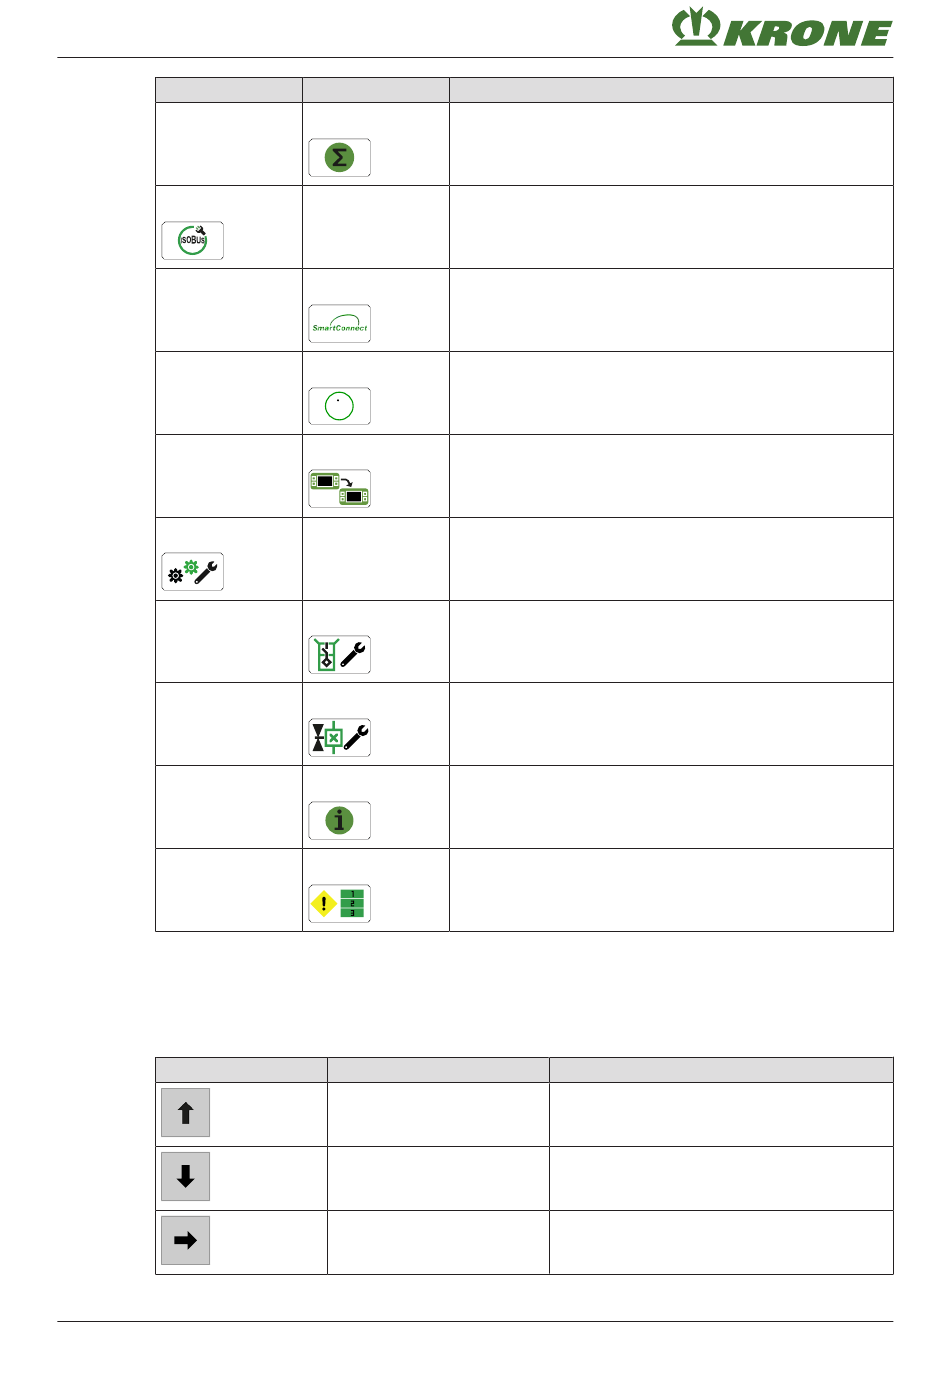Open the sensor test wrench icon

(x=340, y=655)
